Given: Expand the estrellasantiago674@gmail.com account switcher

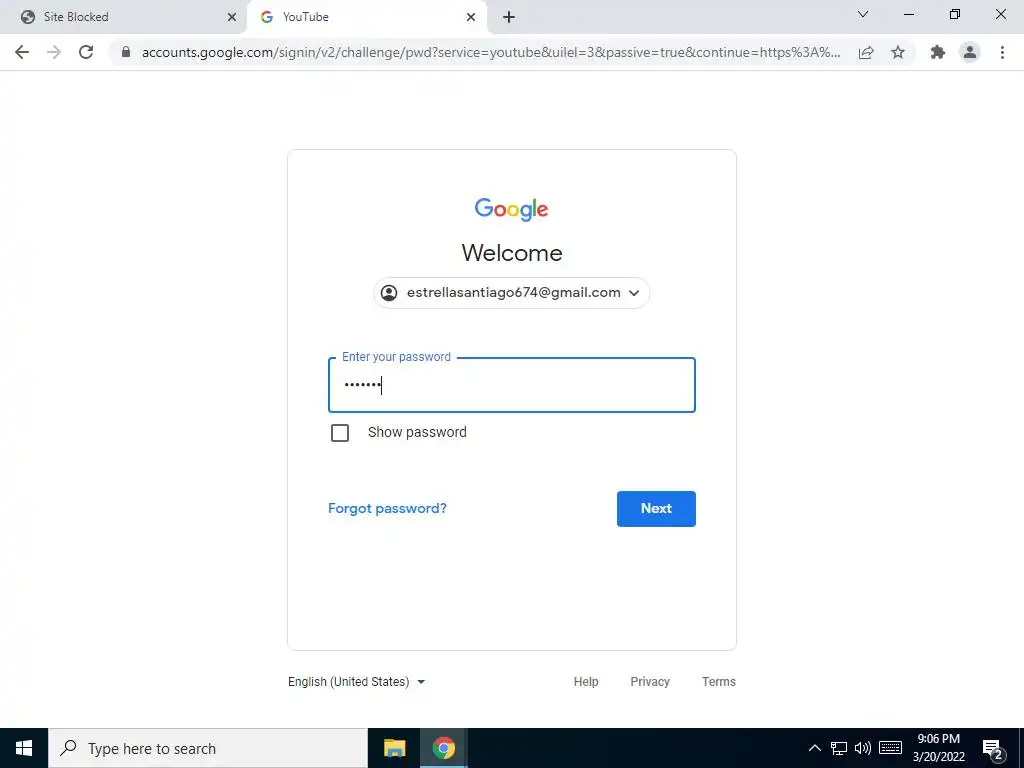Looking at the screenshot, I should (511, 293).
